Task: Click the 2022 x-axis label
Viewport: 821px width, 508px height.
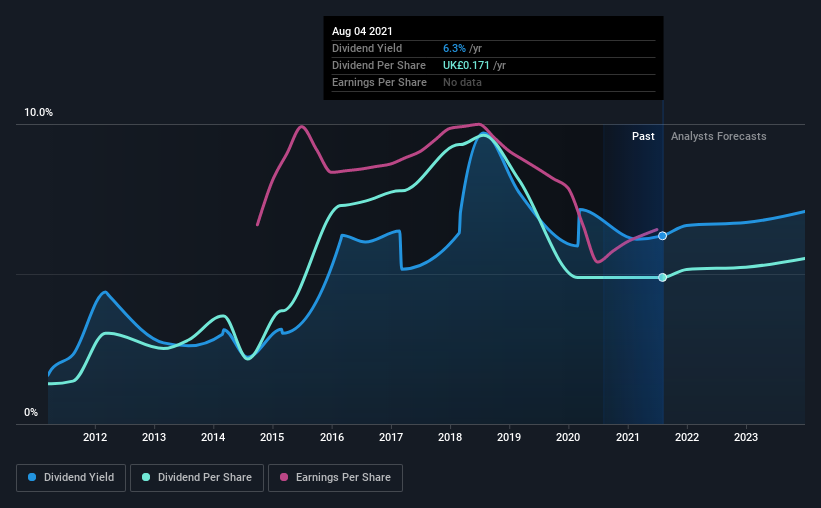Action: pos(687,437)
